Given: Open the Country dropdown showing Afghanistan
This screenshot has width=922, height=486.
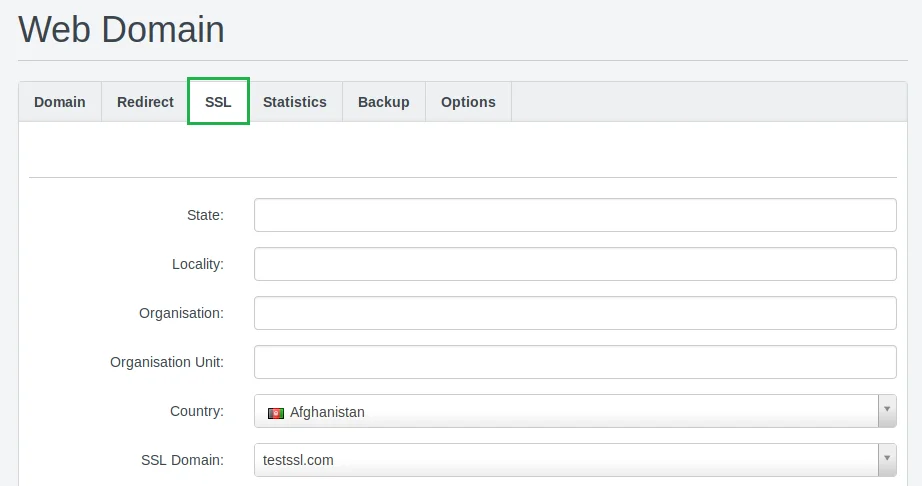Looking at the screenshot, I should pos(565,411).
